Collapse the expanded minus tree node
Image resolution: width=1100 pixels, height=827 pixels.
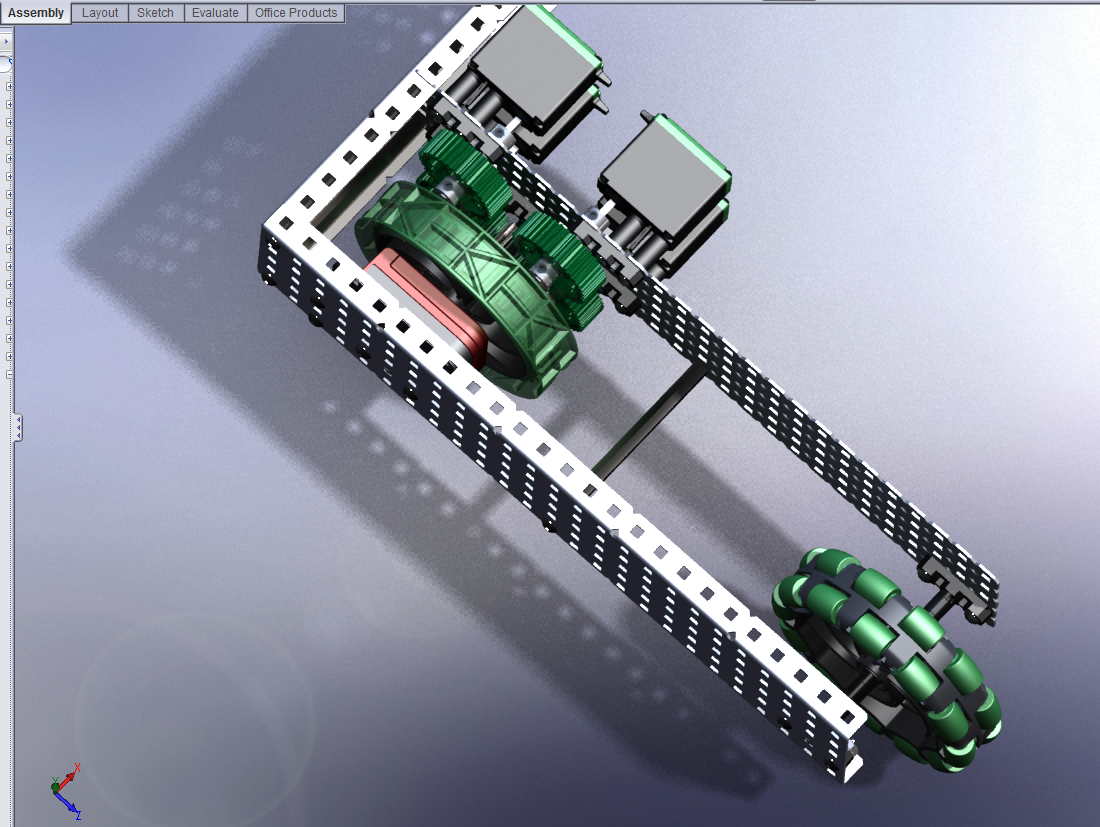point(9,375)
